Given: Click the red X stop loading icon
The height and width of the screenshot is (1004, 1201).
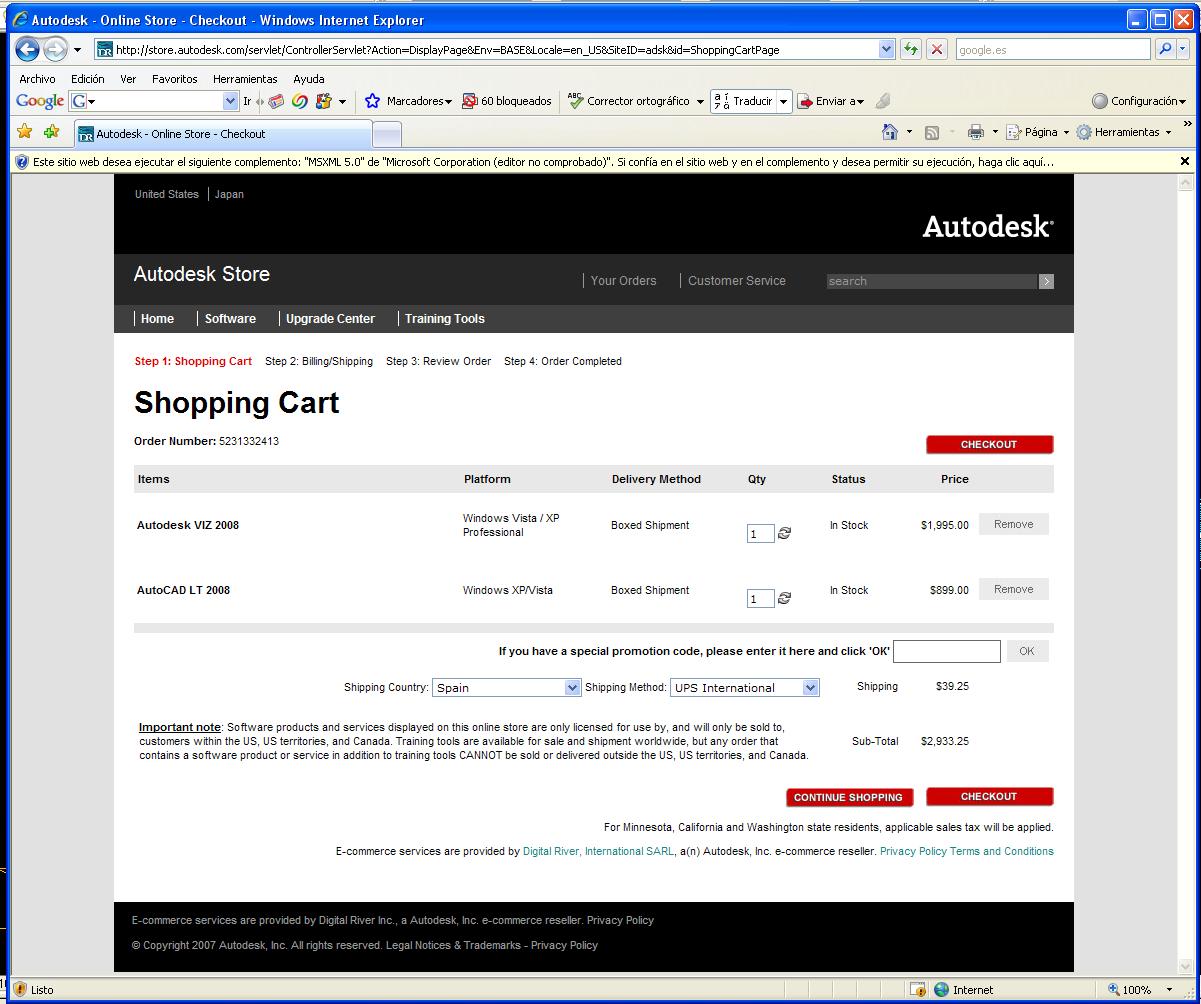Looking at the screenshot, I should 937,49.
